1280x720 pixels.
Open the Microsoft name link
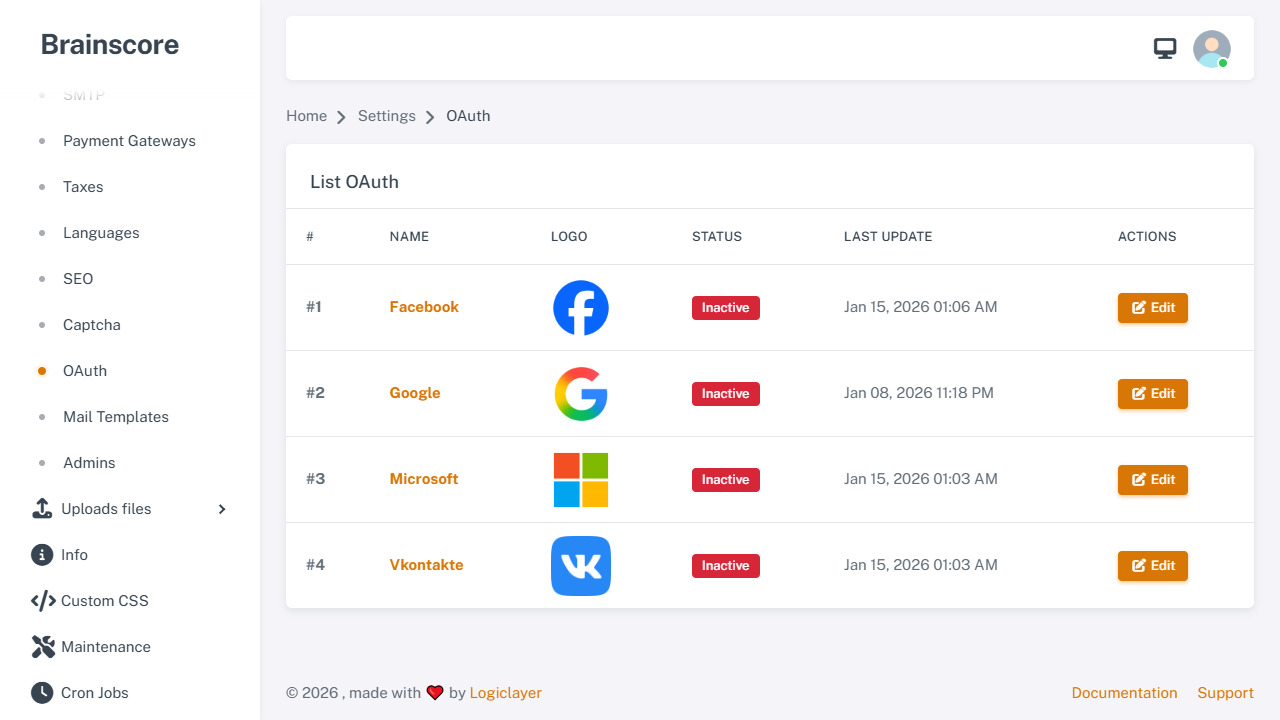[424, 479]
